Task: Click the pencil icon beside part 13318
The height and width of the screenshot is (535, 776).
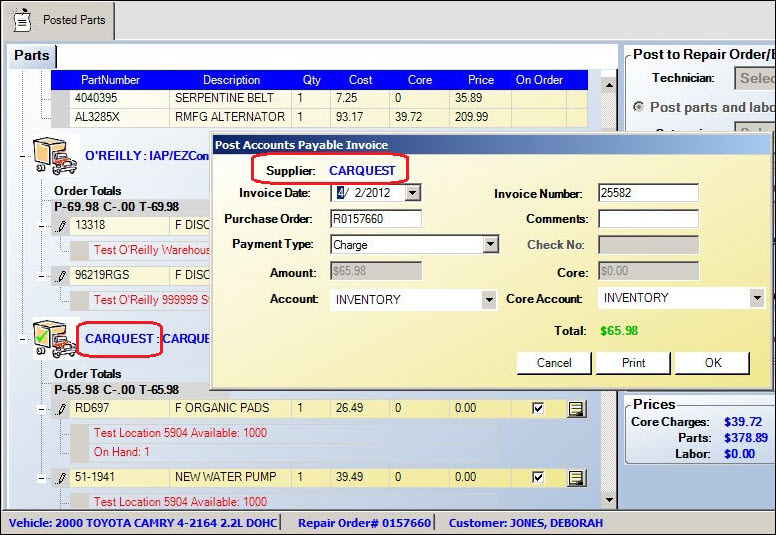Action: pyautogui.click(x=61, y=226)
